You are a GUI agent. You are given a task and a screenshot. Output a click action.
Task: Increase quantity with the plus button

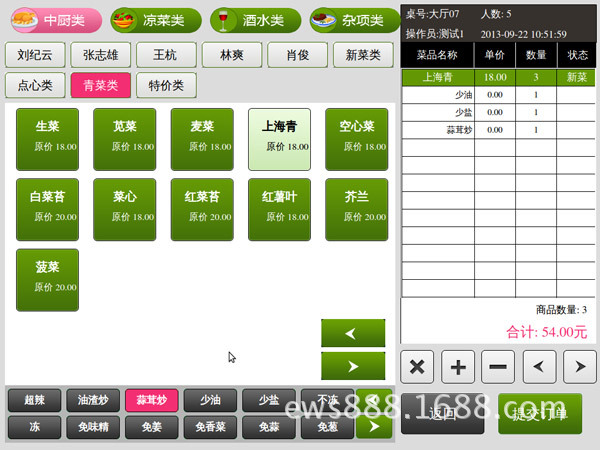coord(458,367)
